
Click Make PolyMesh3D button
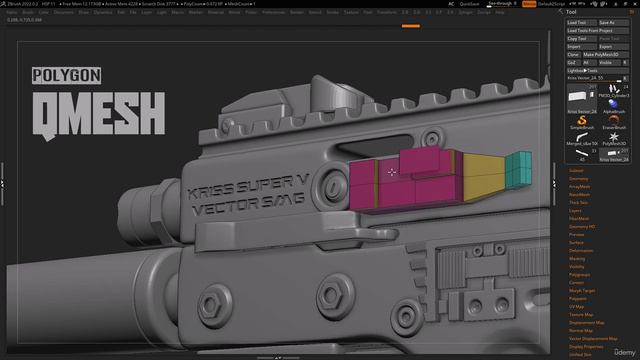605,54
